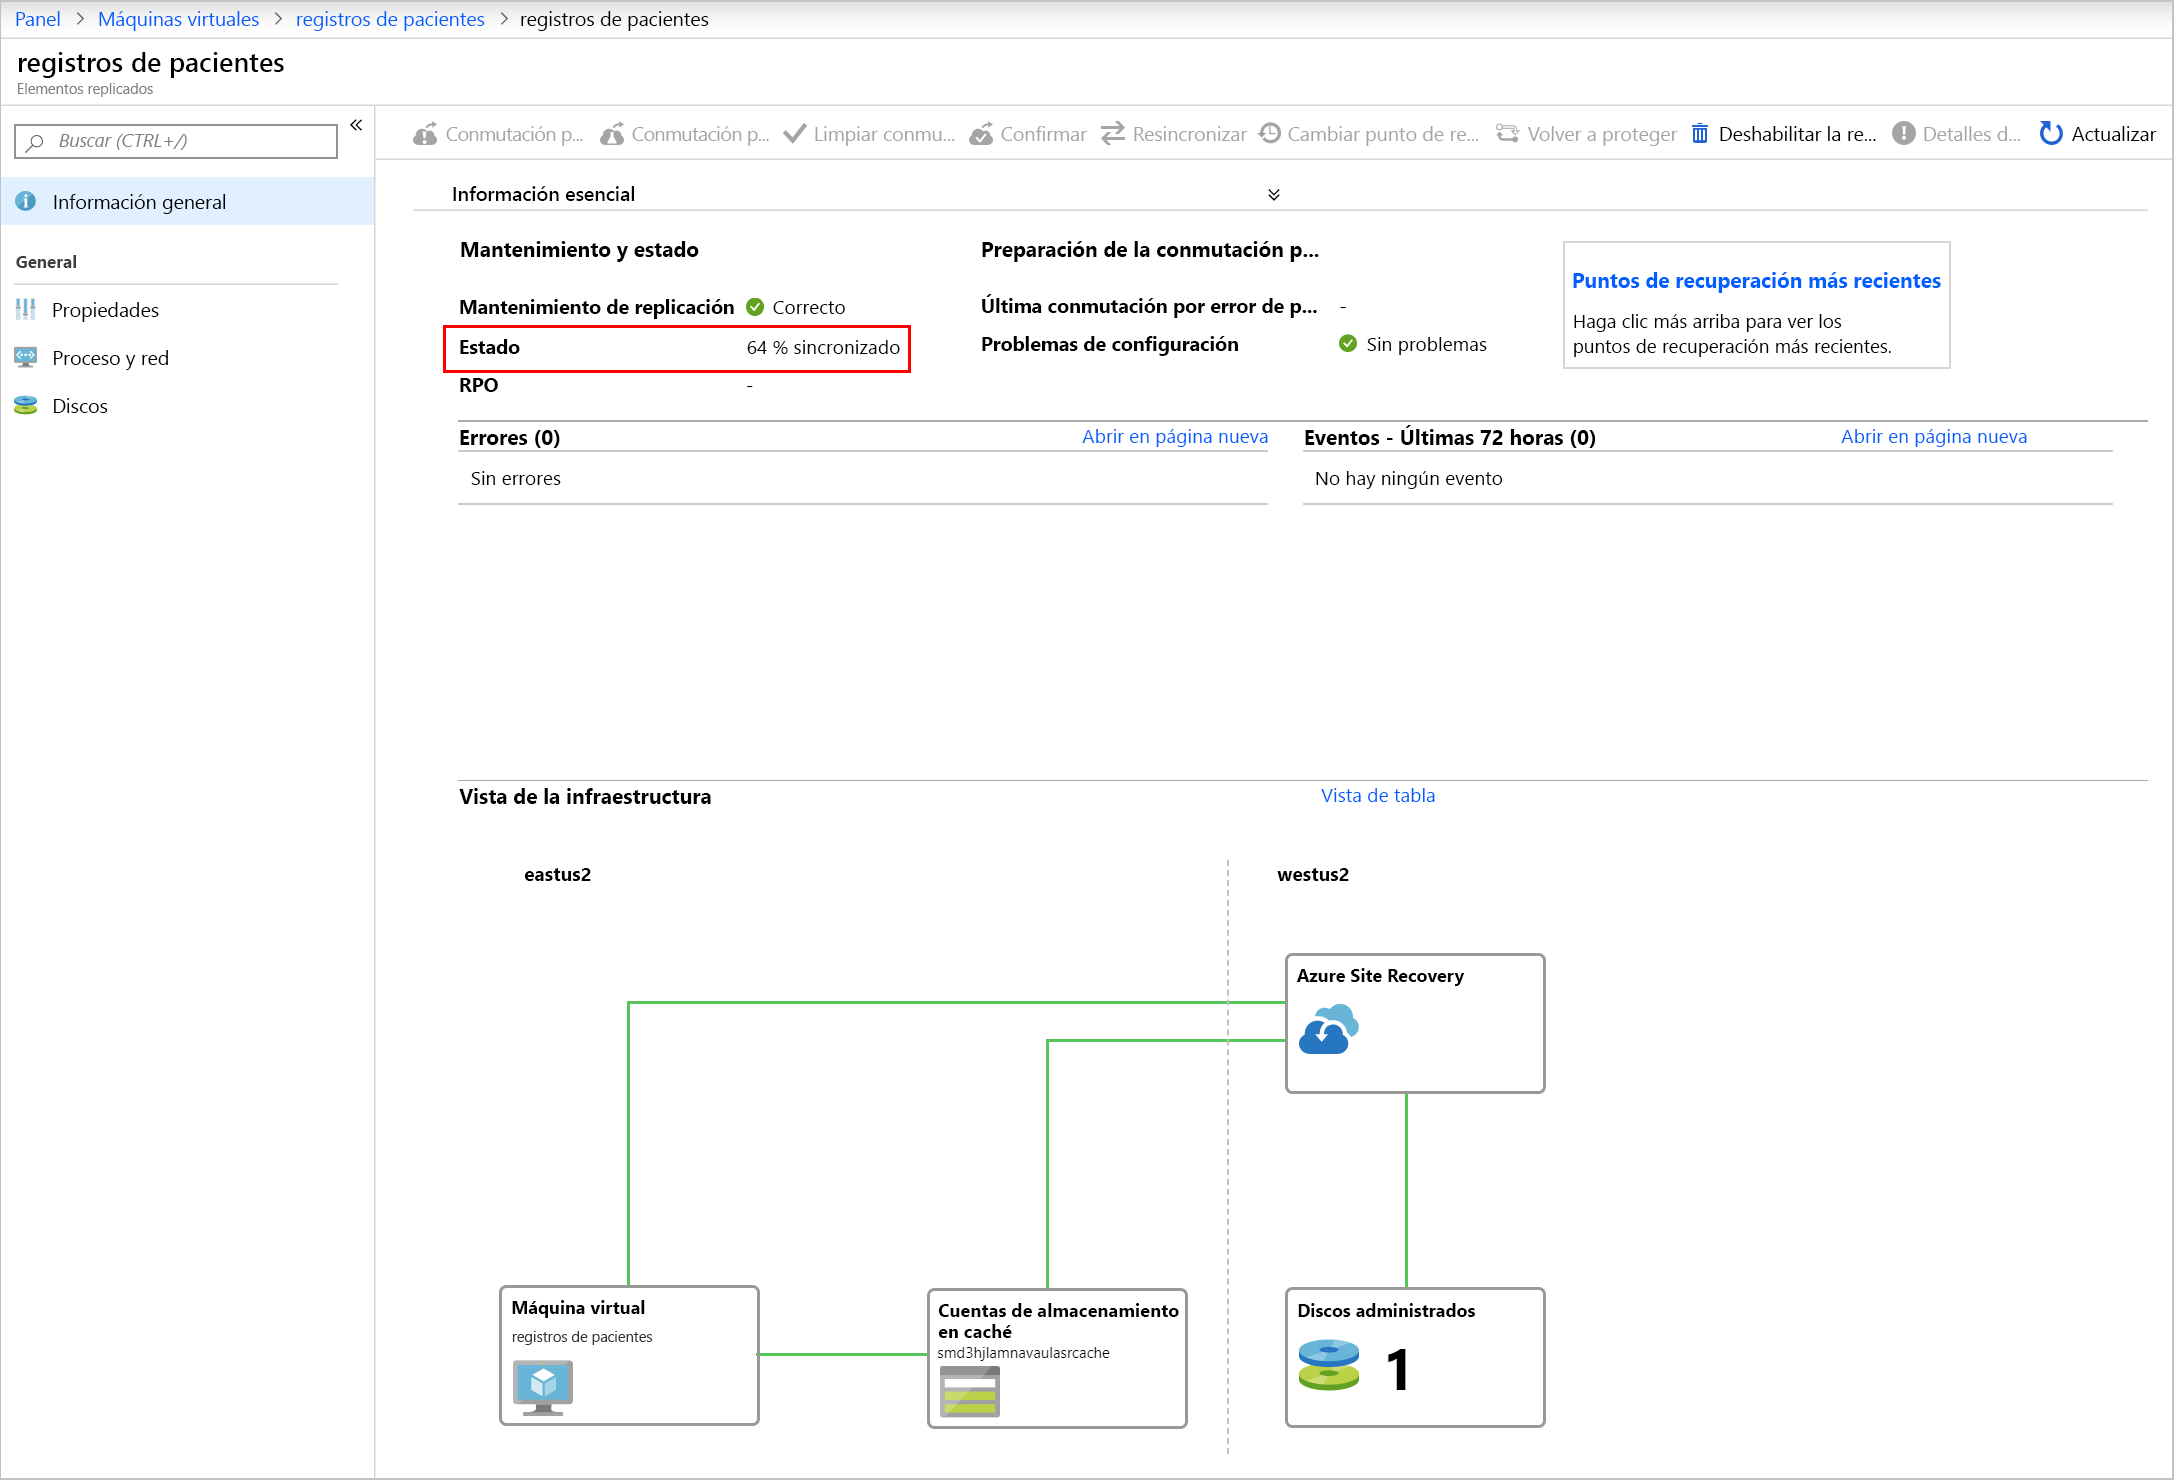Image resolution: width=2175 pixels, height=1480 pixels.
Task: Click the Actualizar button label
Action: click(2113, 134)
